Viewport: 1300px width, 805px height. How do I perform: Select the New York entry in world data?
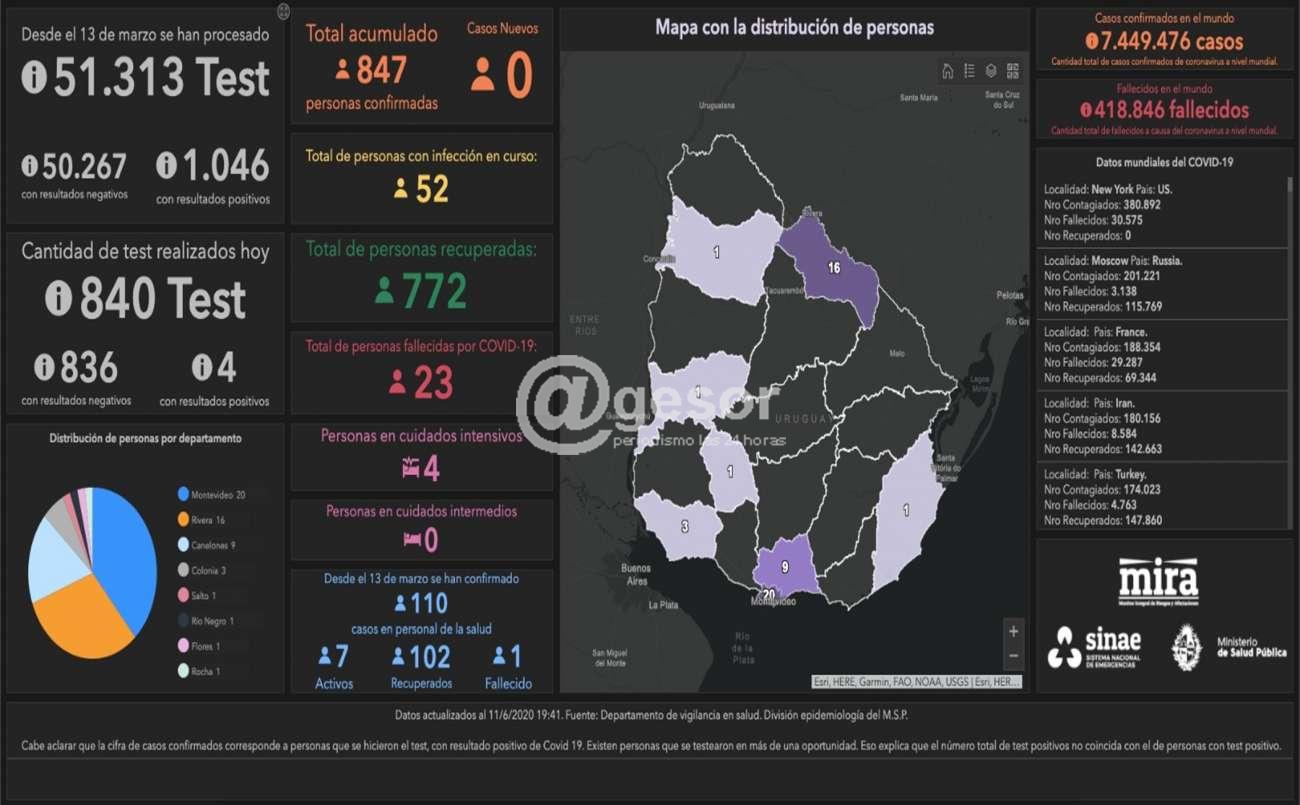pyautogui.click(x=1160, y=212)
